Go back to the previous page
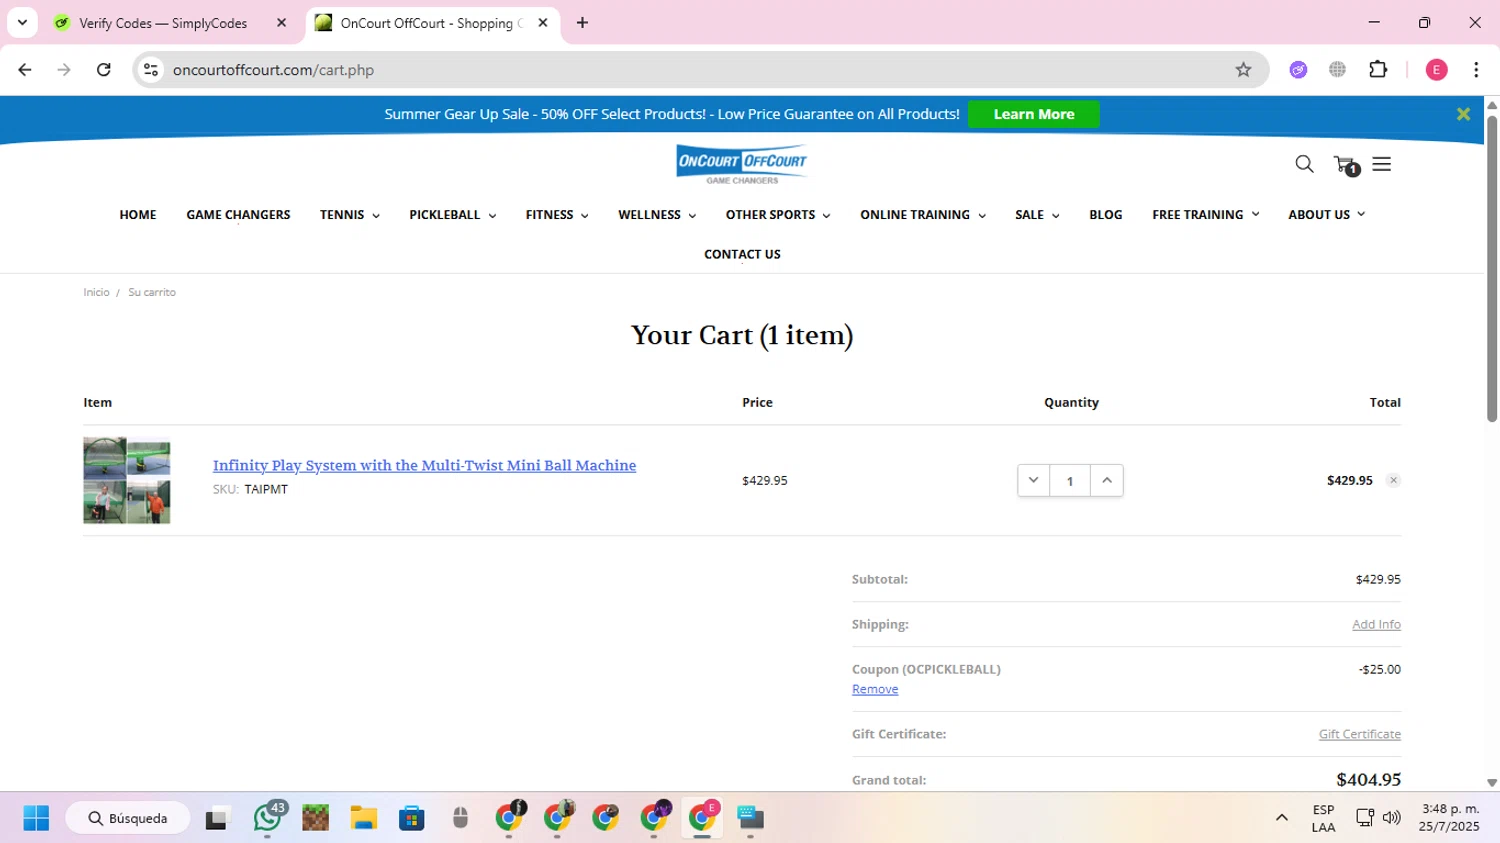Image resolution: width=1500 pixels, height=843 pixels. point(25,70)
